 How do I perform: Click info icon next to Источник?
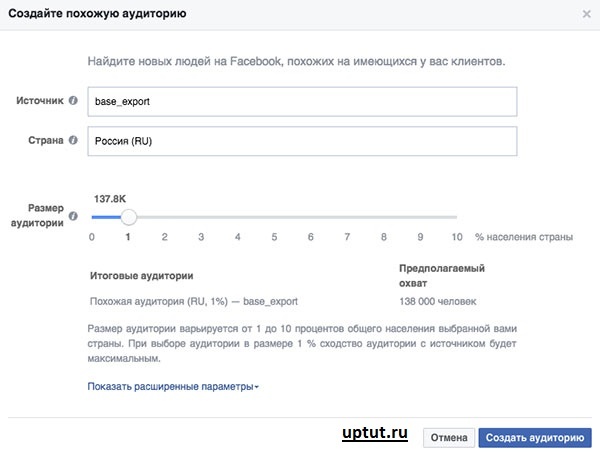[x=73, y=101]
